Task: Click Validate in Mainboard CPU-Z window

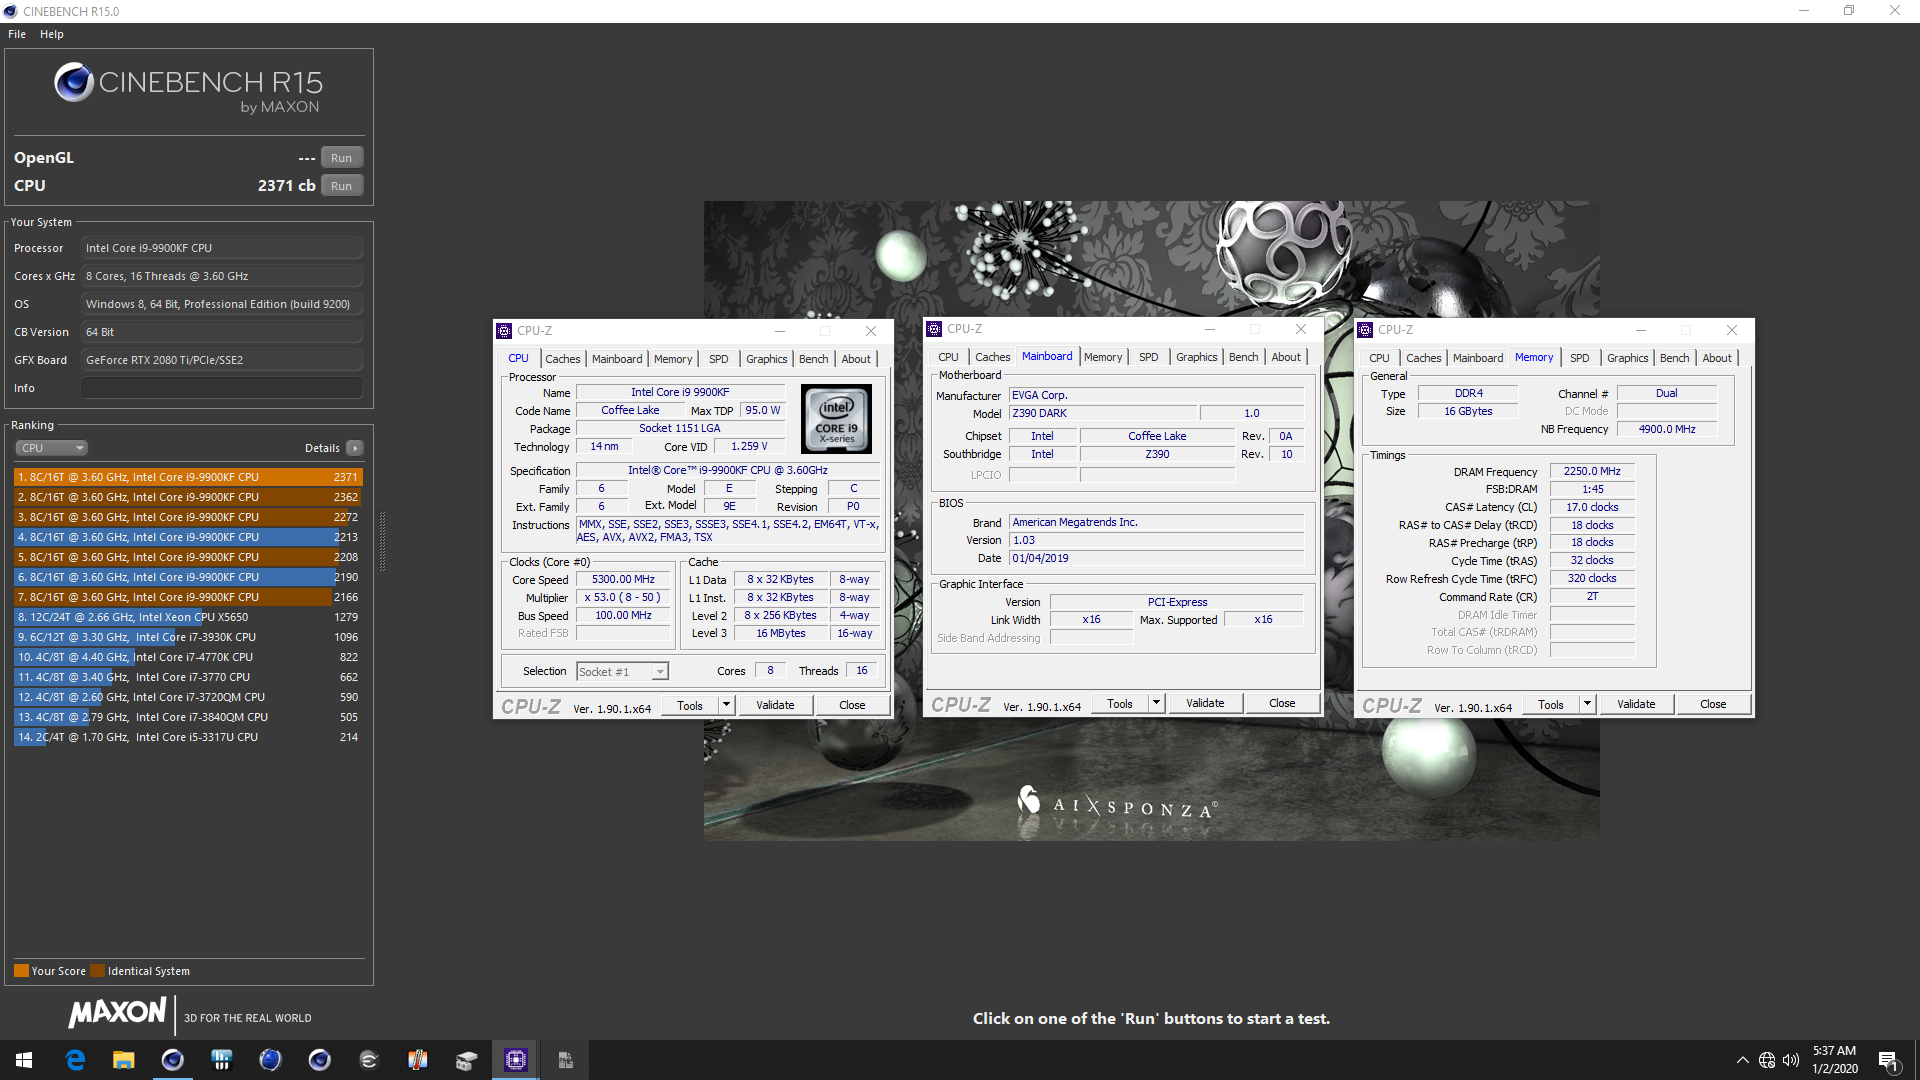Action: pyautogui.click(x=1205, y=703)
